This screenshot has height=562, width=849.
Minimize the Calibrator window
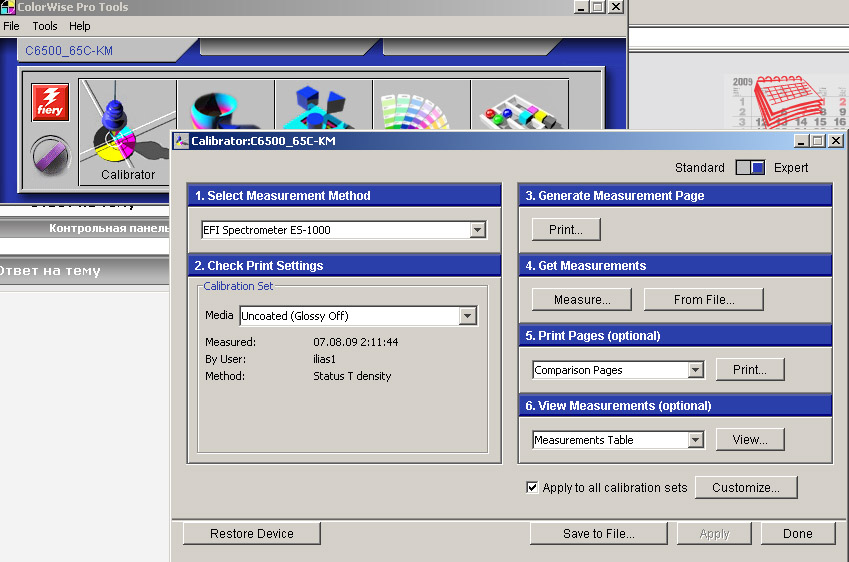[801, 141]
